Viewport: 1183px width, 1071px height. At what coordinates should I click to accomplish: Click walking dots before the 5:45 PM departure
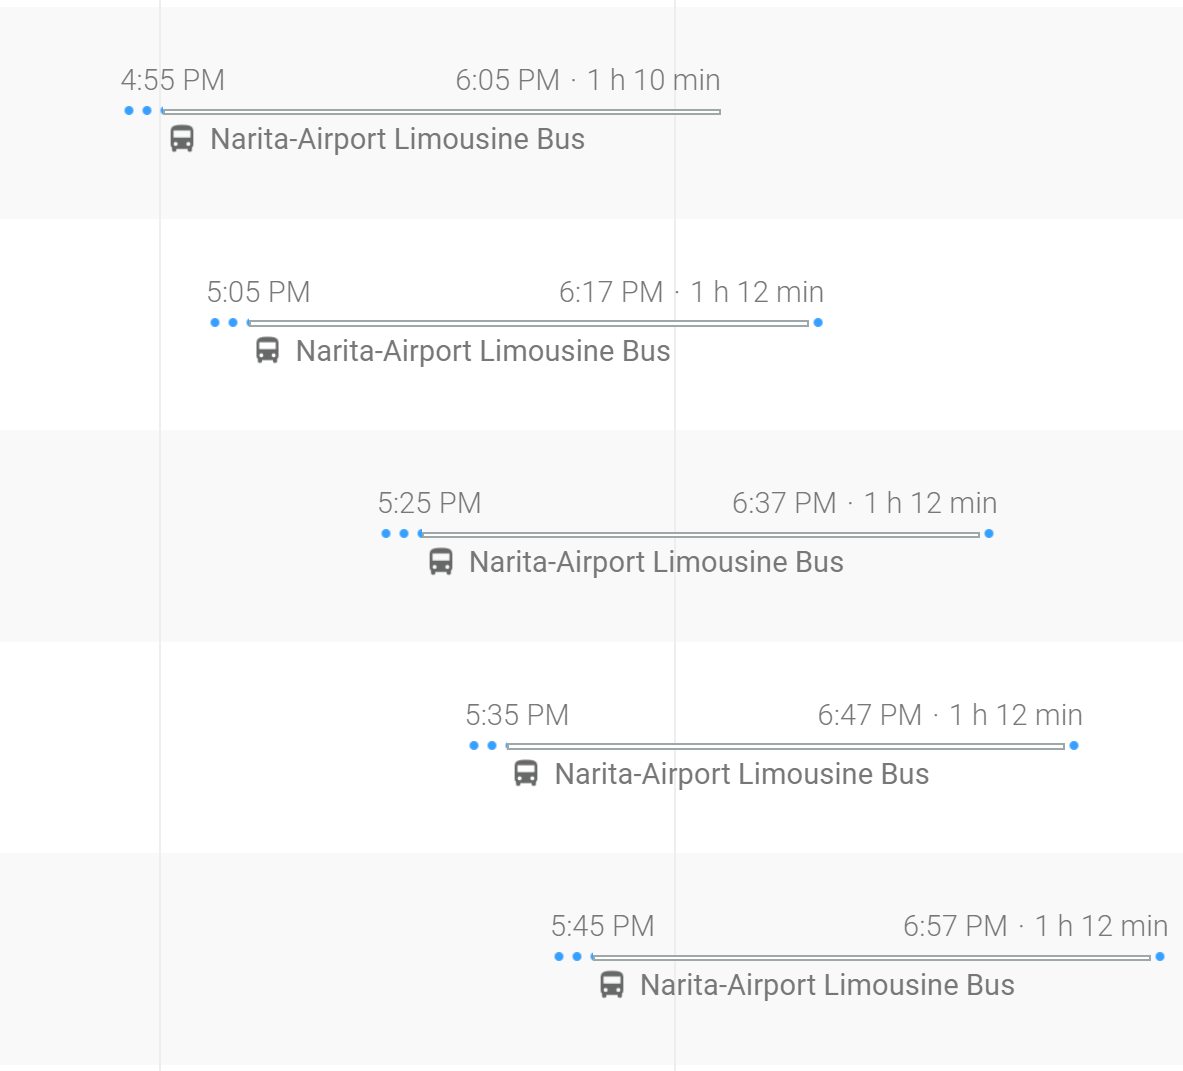click(x=568, y=957)
